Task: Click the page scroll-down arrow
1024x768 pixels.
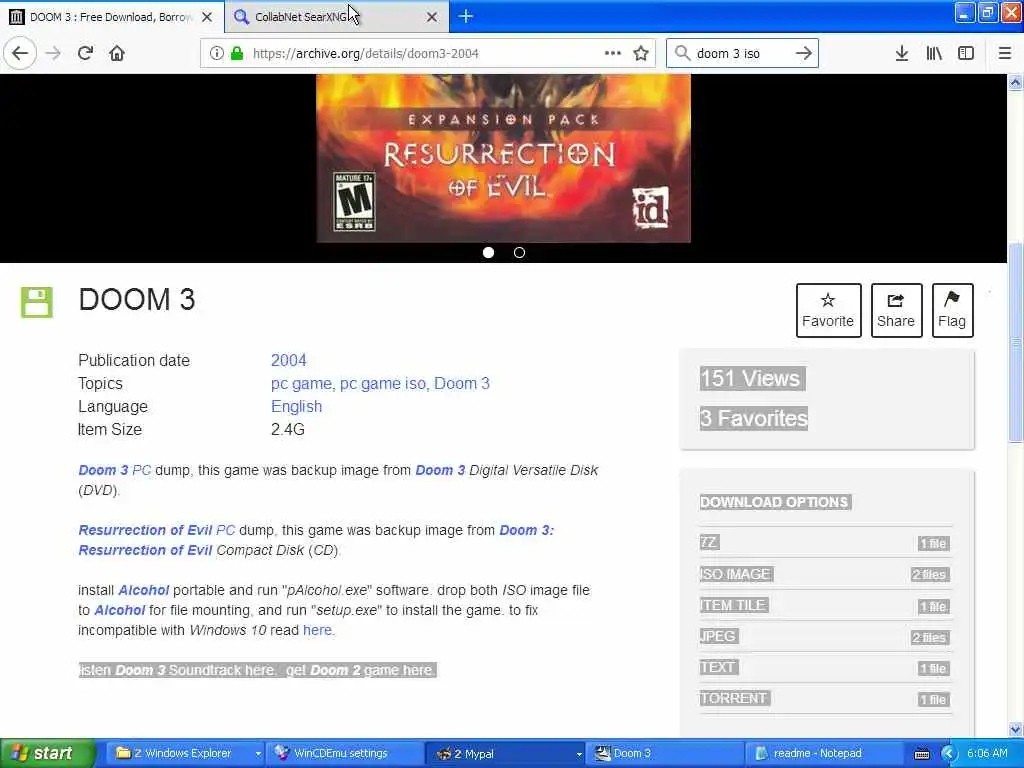Action: pos(1015,729)
